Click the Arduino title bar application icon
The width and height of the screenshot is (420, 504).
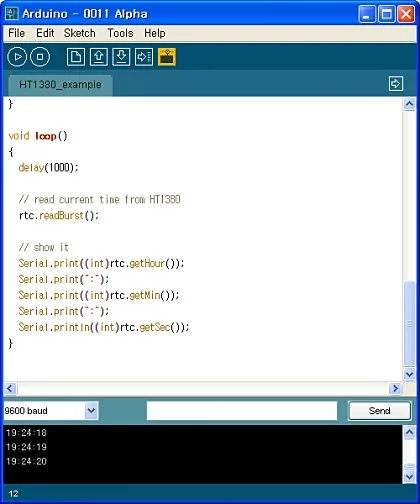click(x=12, y=14)
